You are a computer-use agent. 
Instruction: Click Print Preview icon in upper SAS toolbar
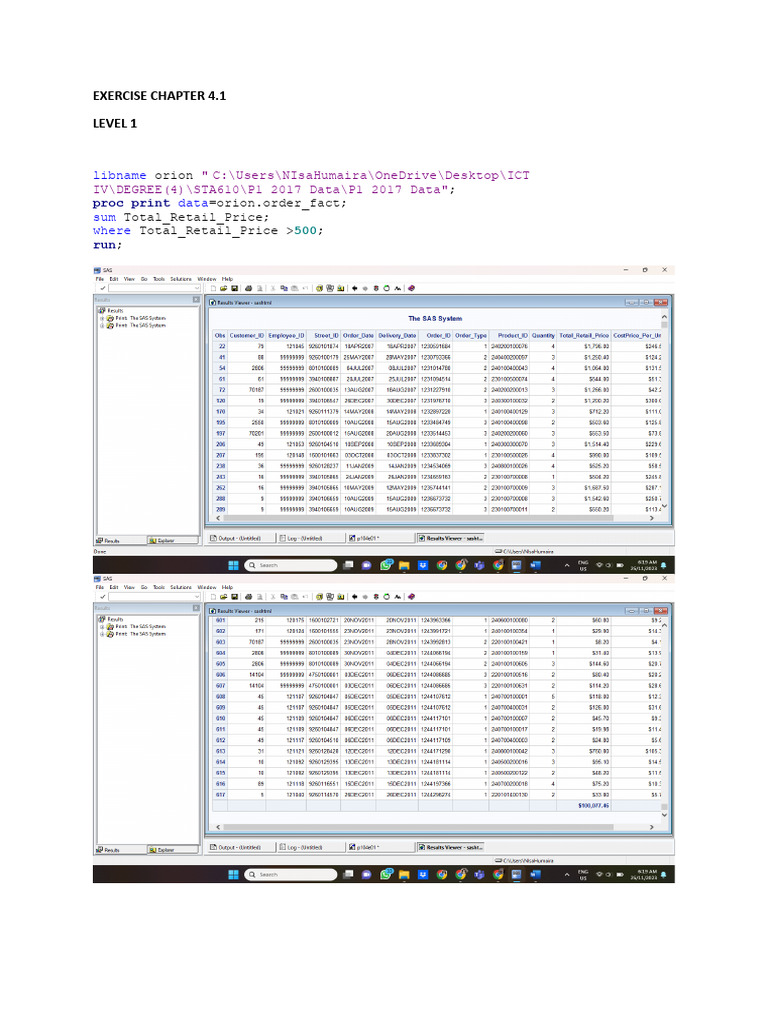tap(259, 288)
